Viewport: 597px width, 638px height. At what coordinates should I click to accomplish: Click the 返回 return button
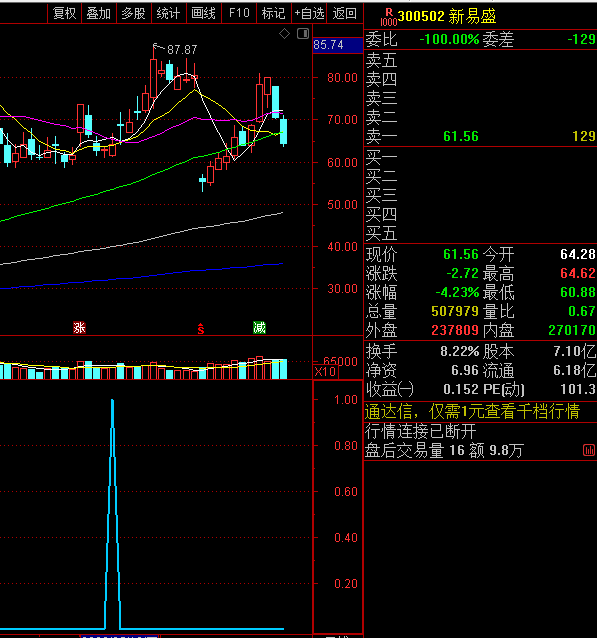344,13
